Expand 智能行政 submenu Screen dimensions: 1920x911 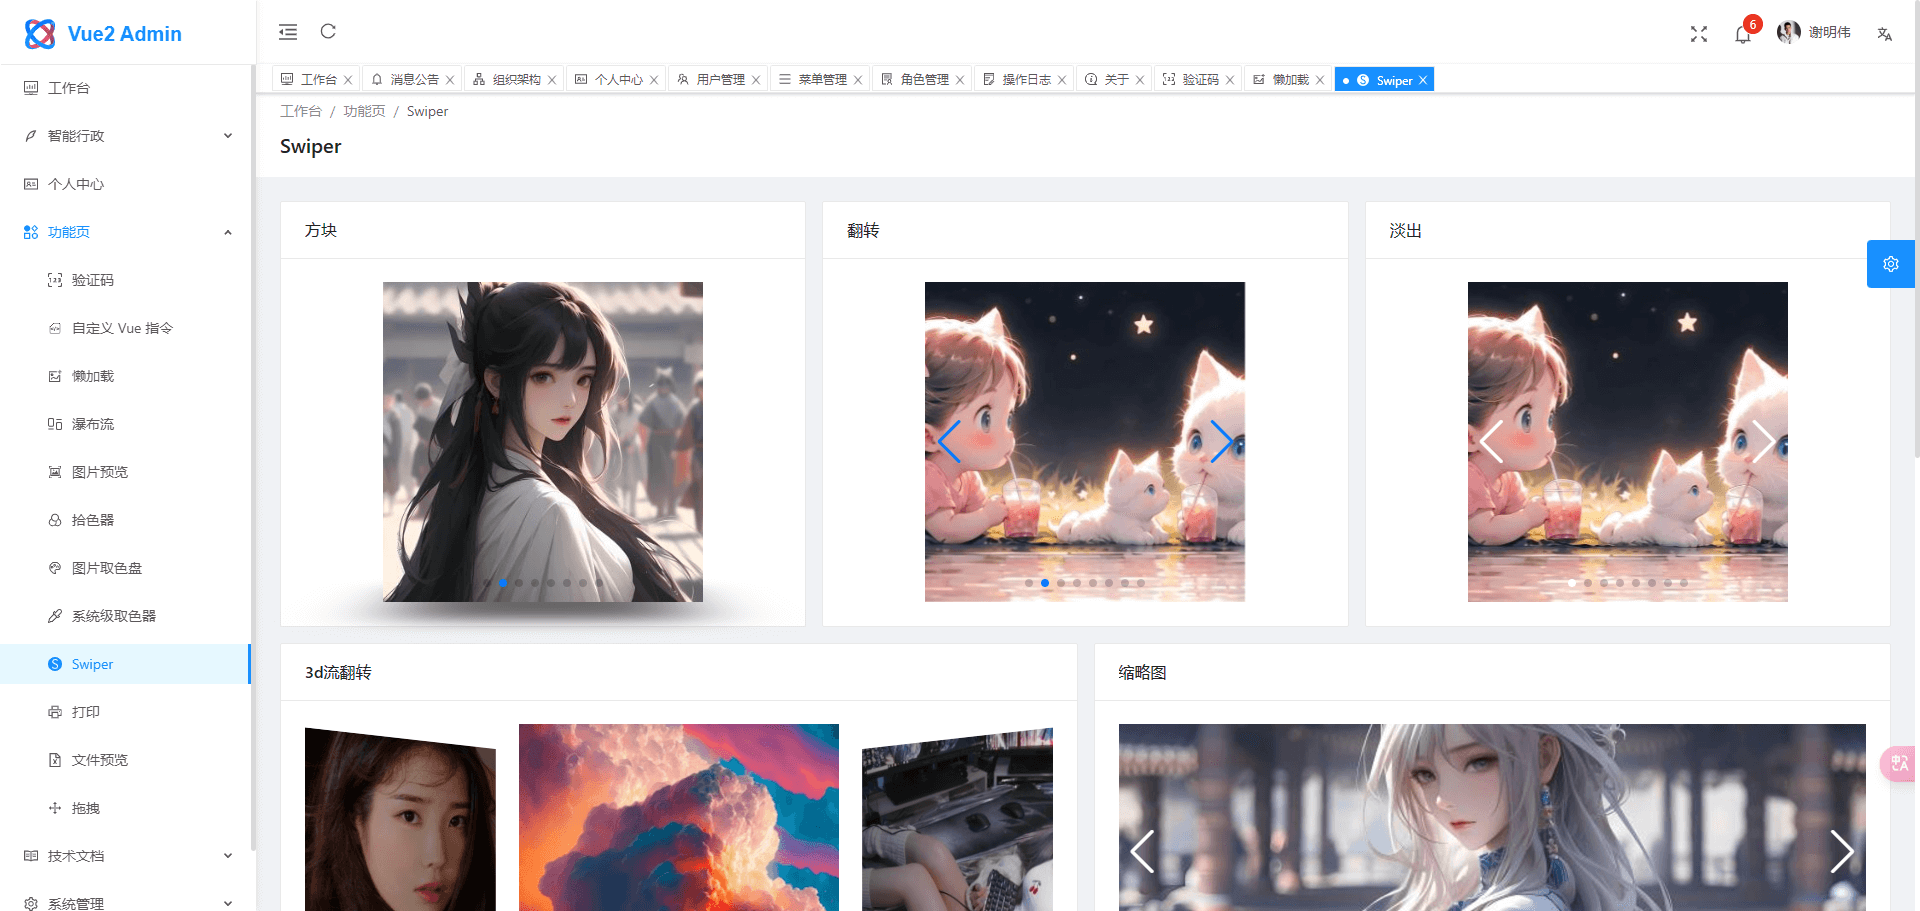pos(124,136)
